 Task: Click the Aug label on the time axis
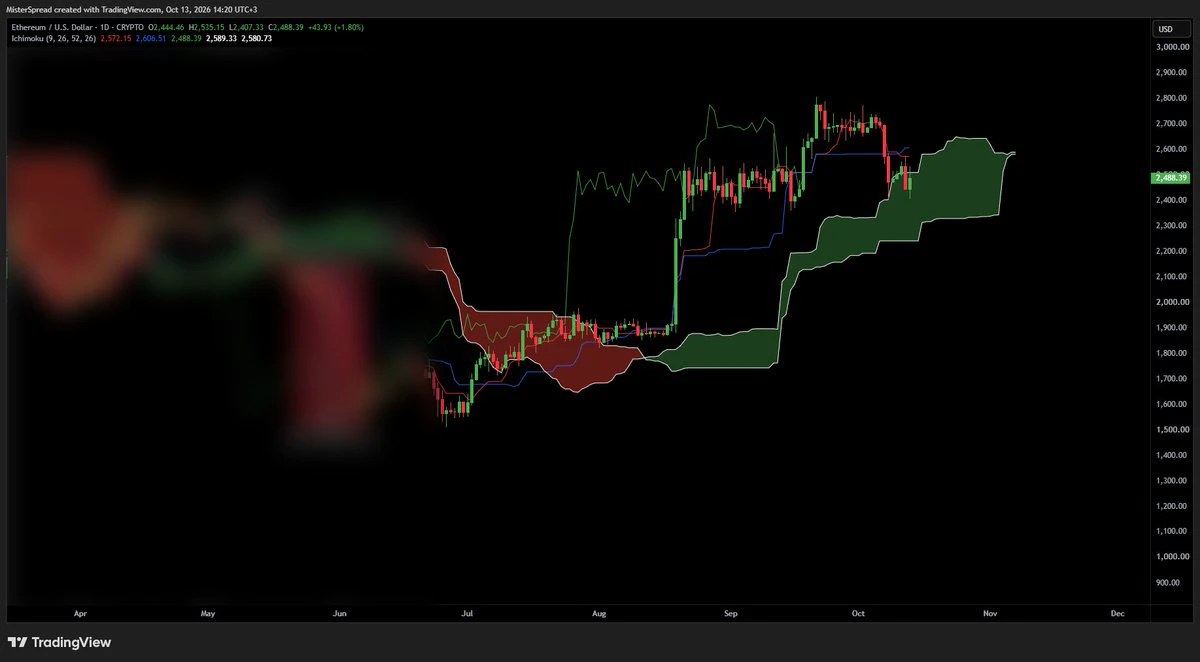click(x=600, y=612)
